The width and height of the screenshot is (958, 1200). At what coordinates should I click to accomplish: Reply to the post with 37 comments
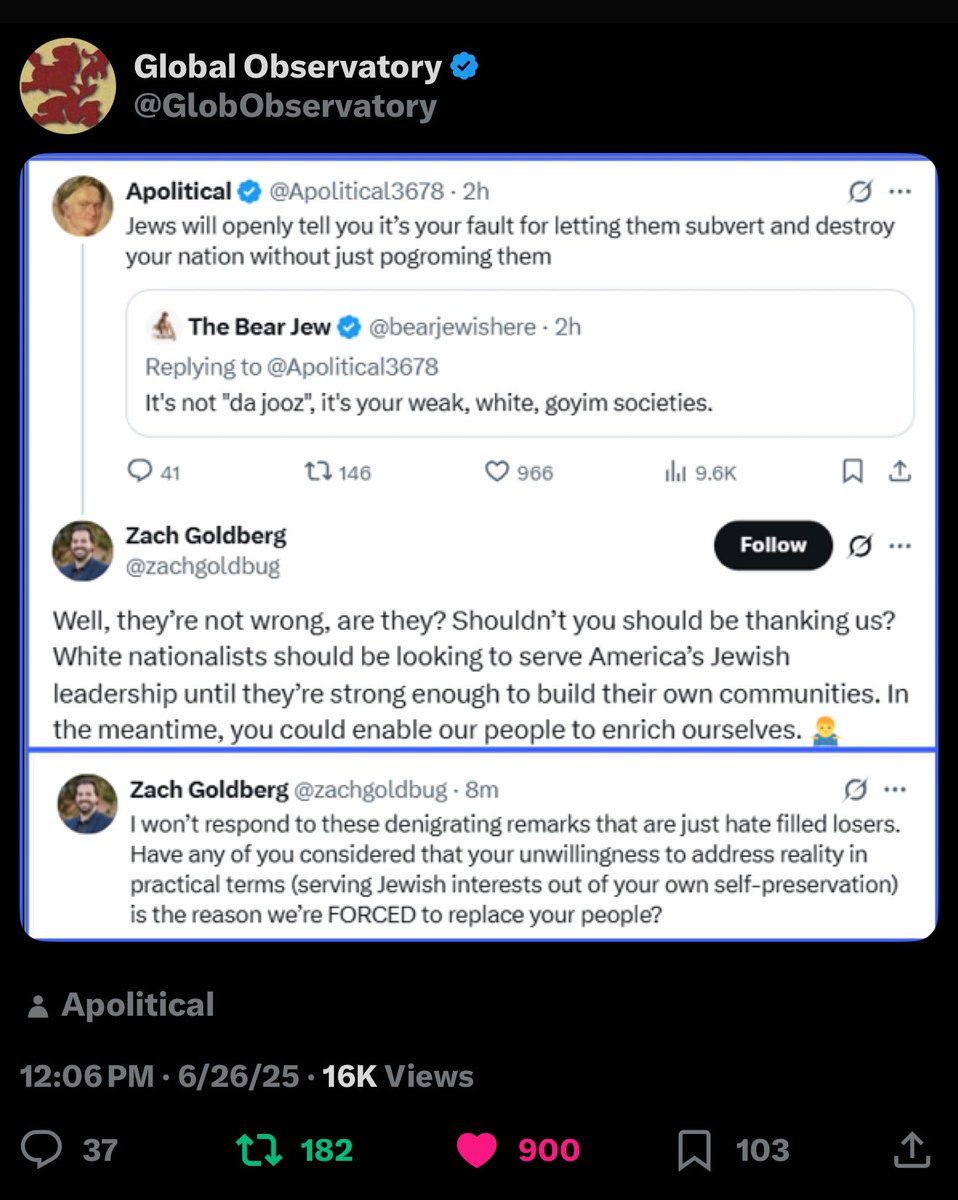click(x=42, y=1149)
